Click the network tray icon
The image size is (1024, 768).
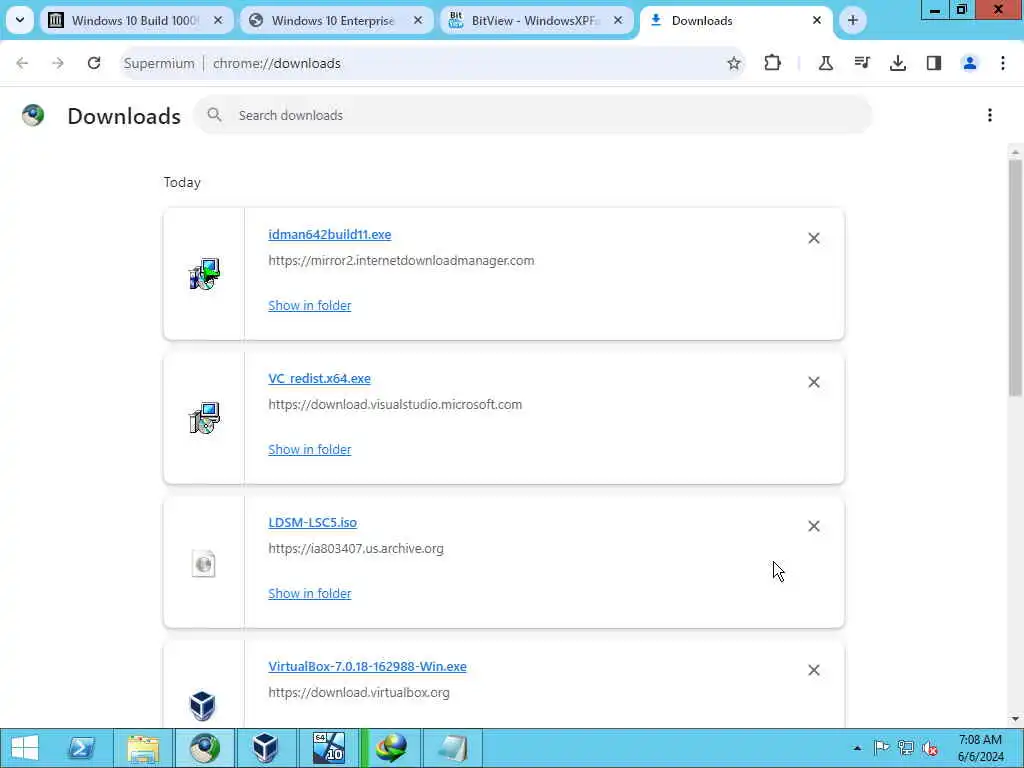point(906,748)
